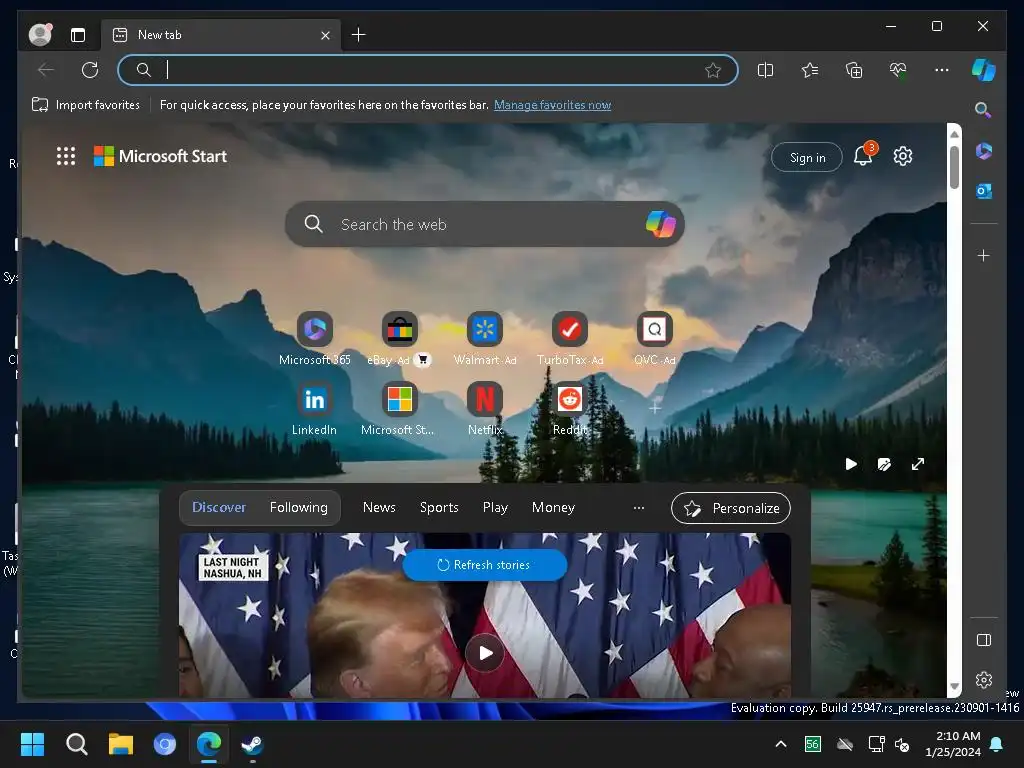Open the Favorites list

810,70
